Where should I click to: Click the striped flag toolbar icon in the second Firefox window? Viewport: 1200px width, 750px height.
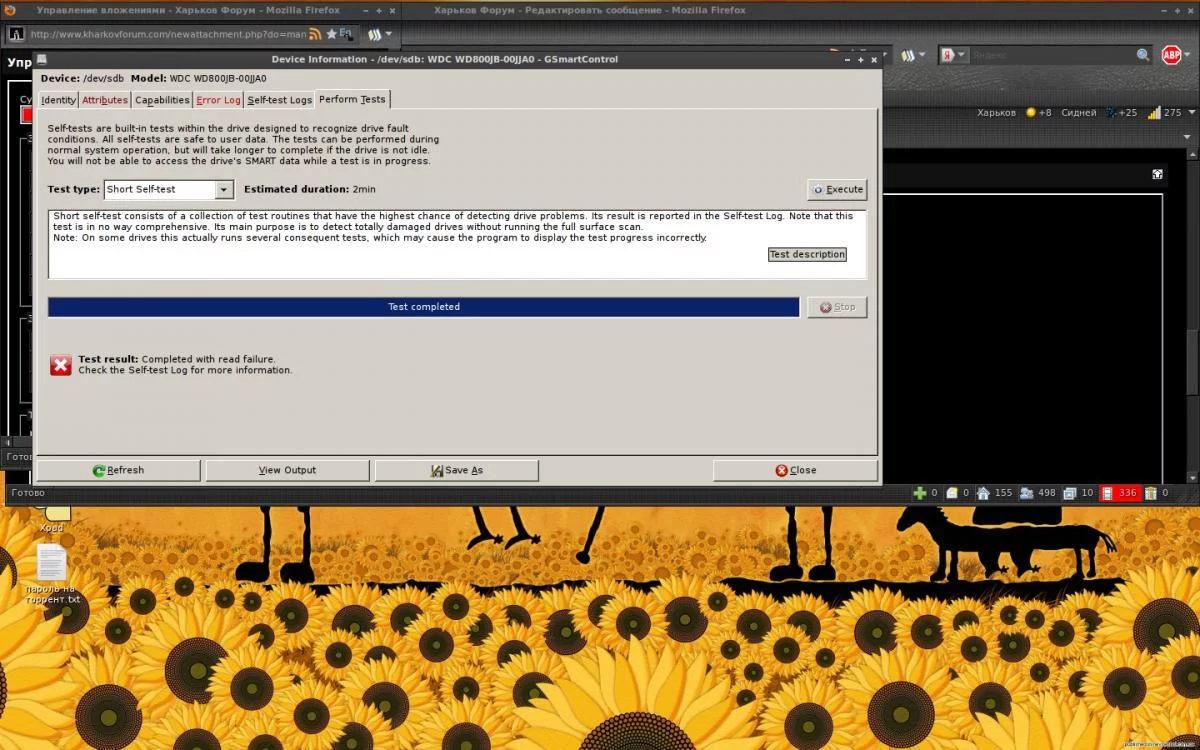(908, 55)
